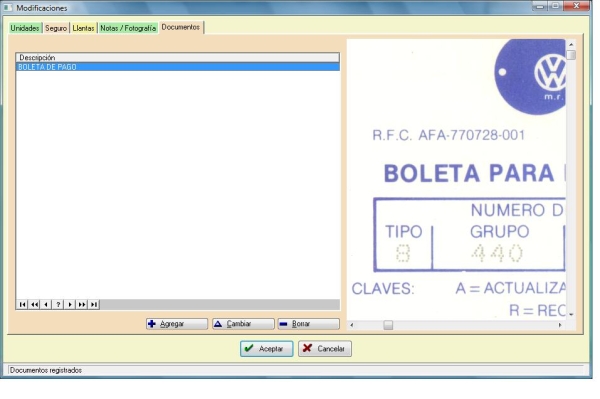Image resolution: width=600 pixels, height=399 pixels.
Task: Click the Cambiar button to edit document
Action: pos(243,324)
